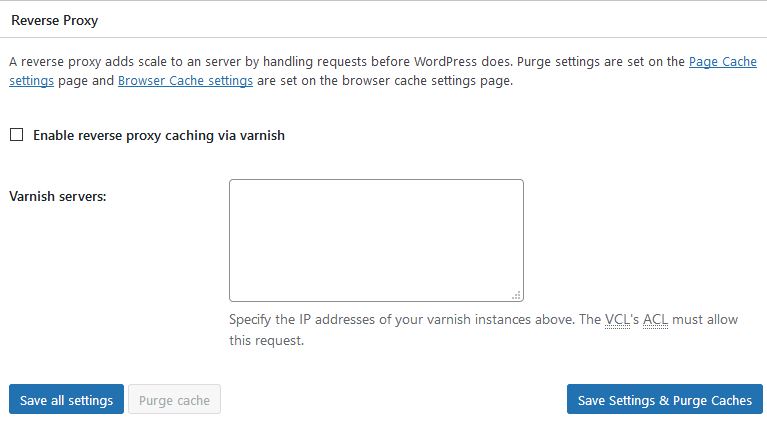Click 'Save Settings & Purge Caches' button
The height and width of the screenshot is (442, 767).
point(665,399)
